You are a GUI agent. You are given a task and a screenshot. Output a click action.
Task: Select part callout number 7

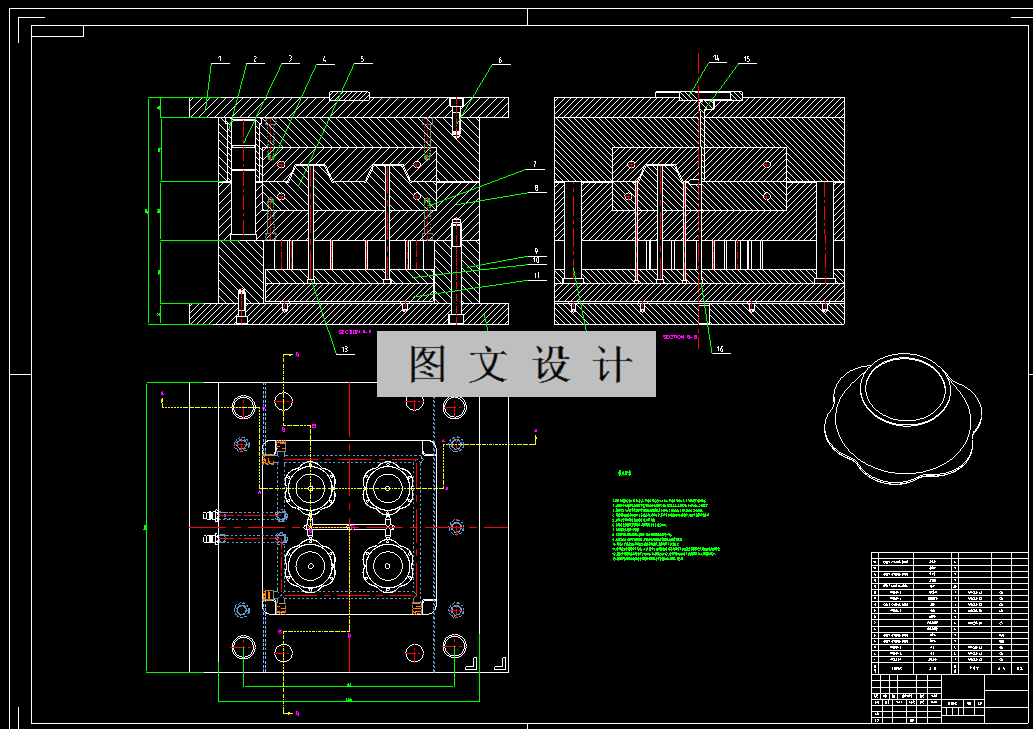tap(534, 165)
